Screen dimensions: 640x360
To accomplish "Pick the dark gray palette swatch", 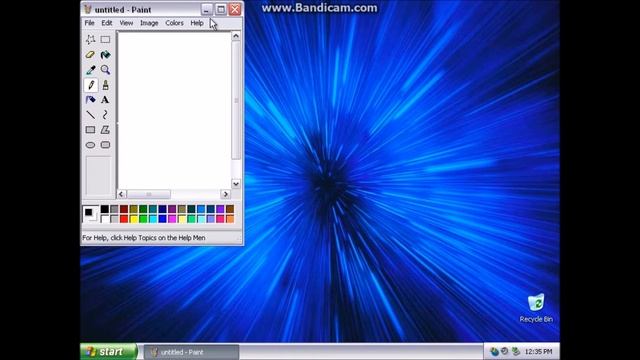I will (x=114, y=209).
